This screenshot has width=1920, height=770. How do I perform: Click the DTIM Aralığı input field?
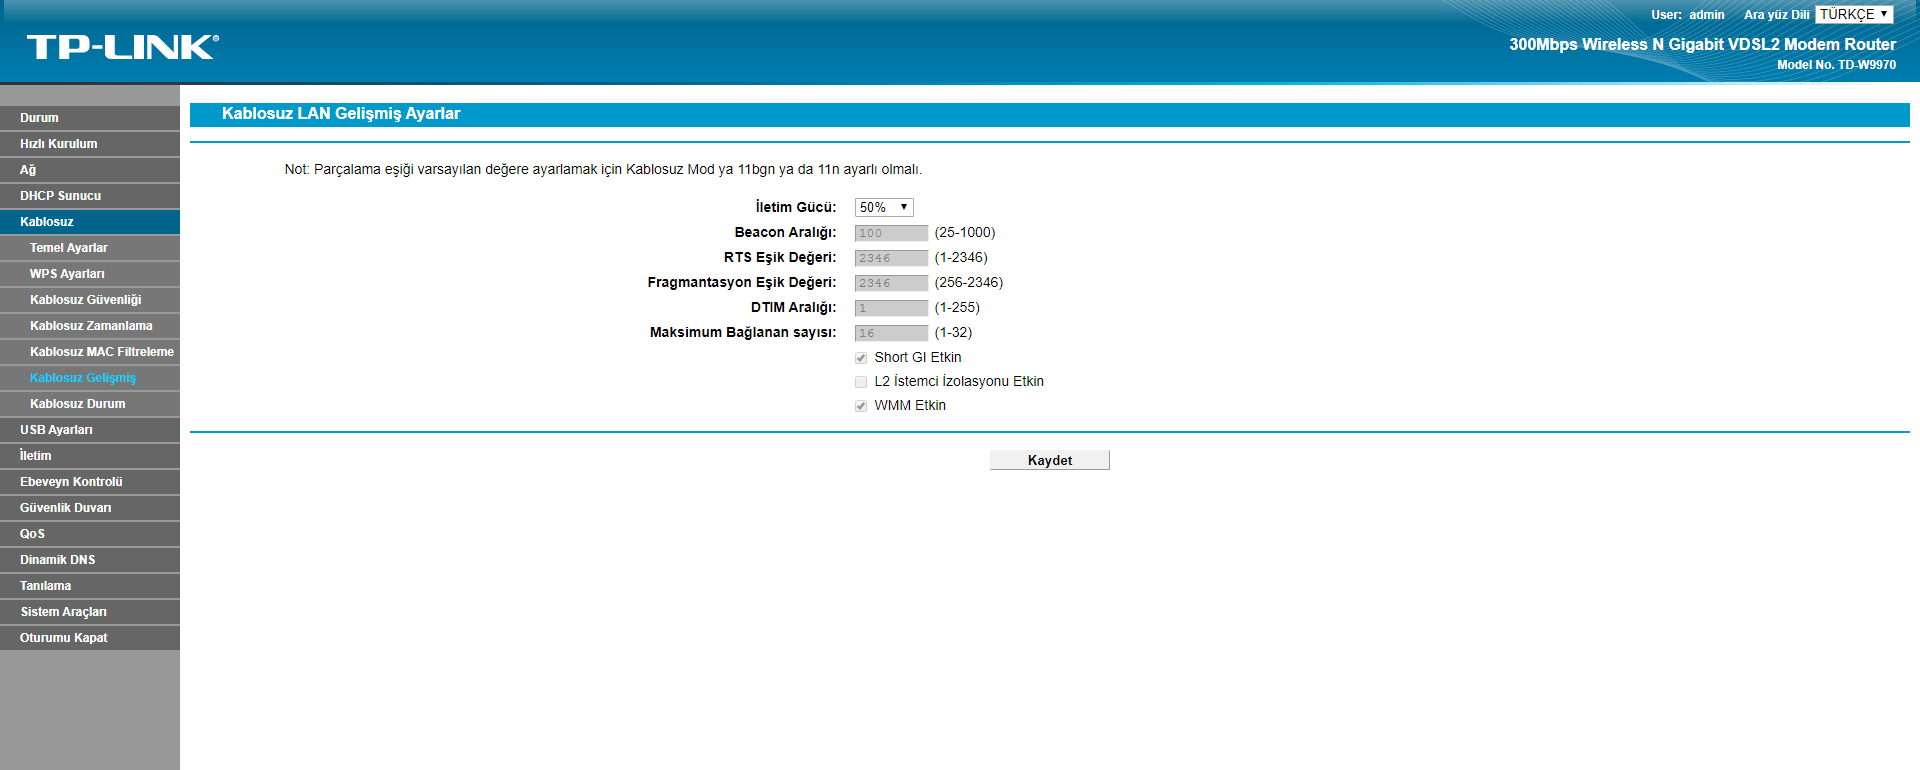tap(891, 308)
